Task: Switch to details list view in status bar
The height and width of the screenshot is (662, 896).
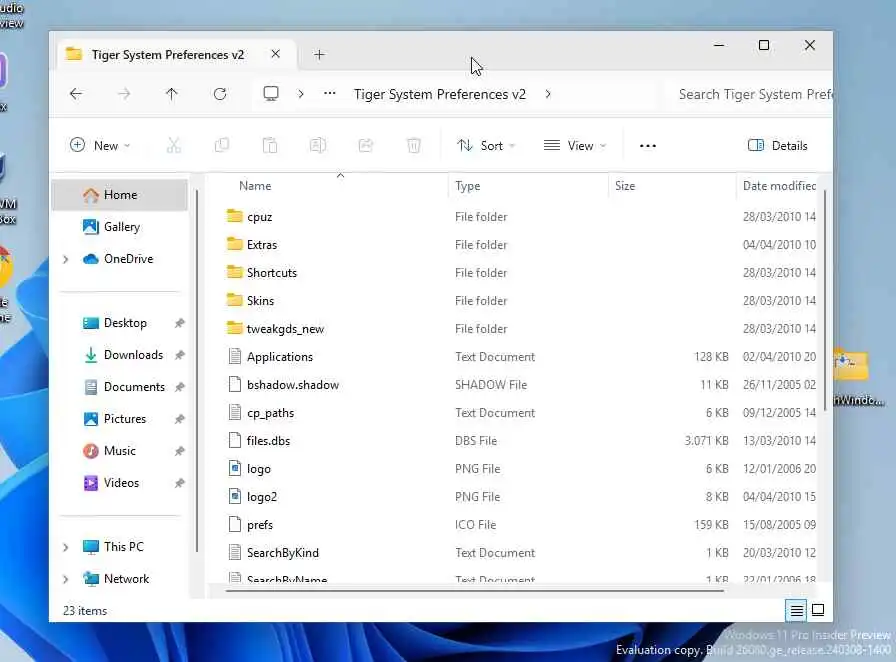Action: [796, 610]
